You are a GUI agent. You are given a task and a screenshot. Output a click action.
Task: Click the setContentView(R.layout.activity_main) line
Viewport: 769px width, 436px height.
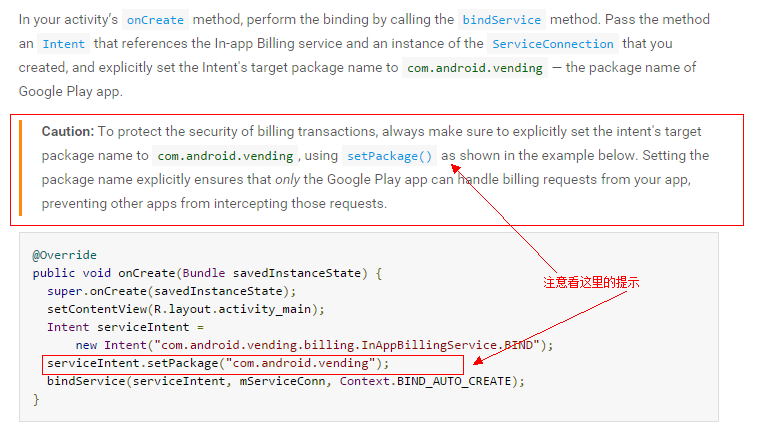coord(186,309)
